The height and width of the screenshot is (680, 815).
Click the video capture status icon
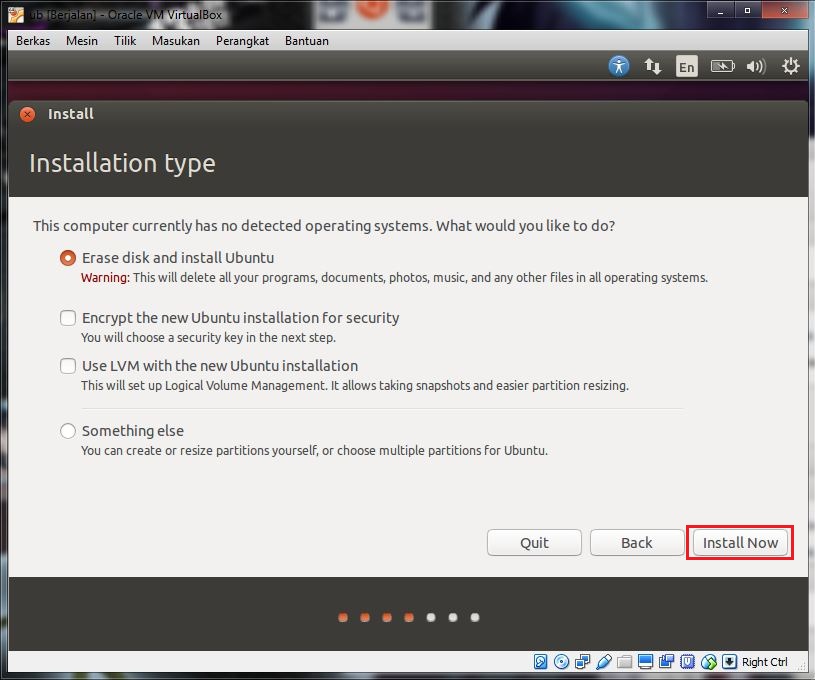666,661
